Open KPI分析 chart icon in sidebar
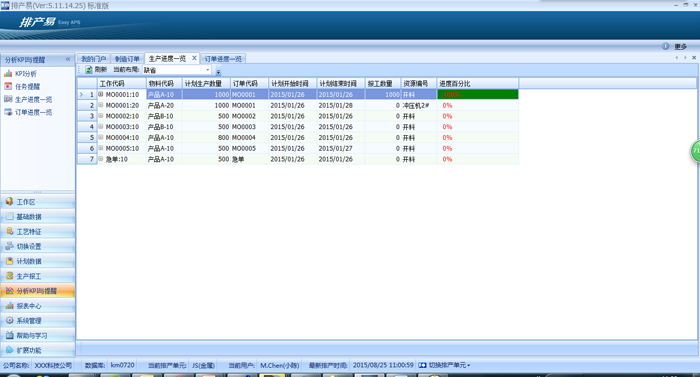Screen dimensions: 700x377 8,74
